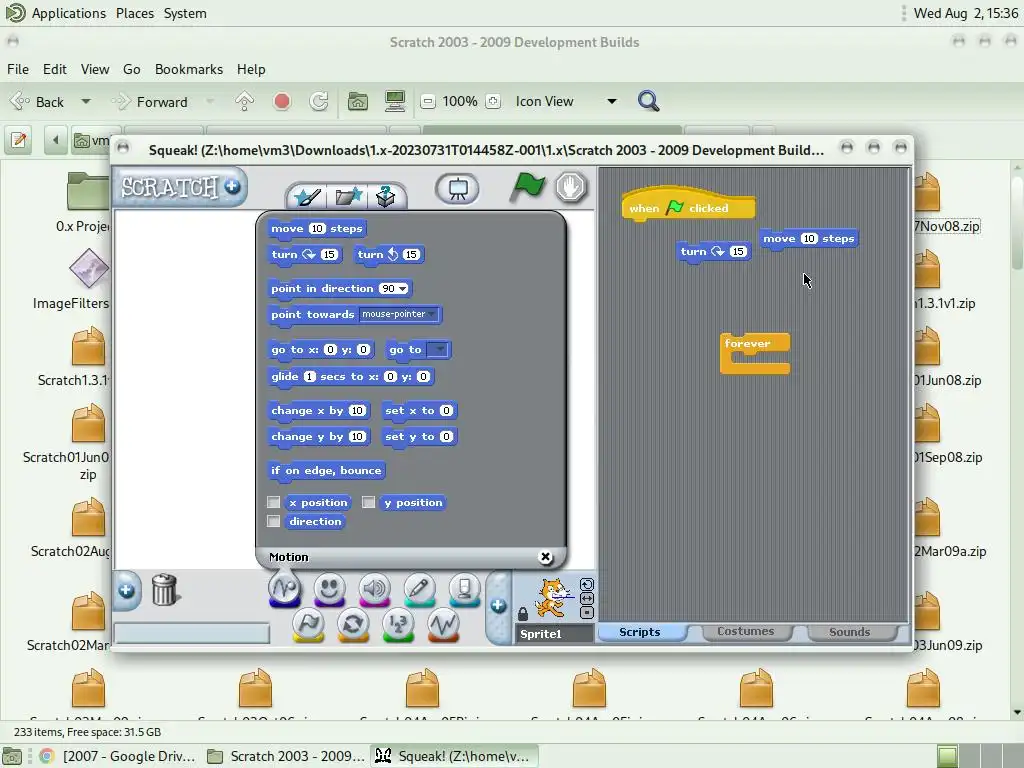Click the stop sign hand button
1024x768 pixels.
[571, 187]
